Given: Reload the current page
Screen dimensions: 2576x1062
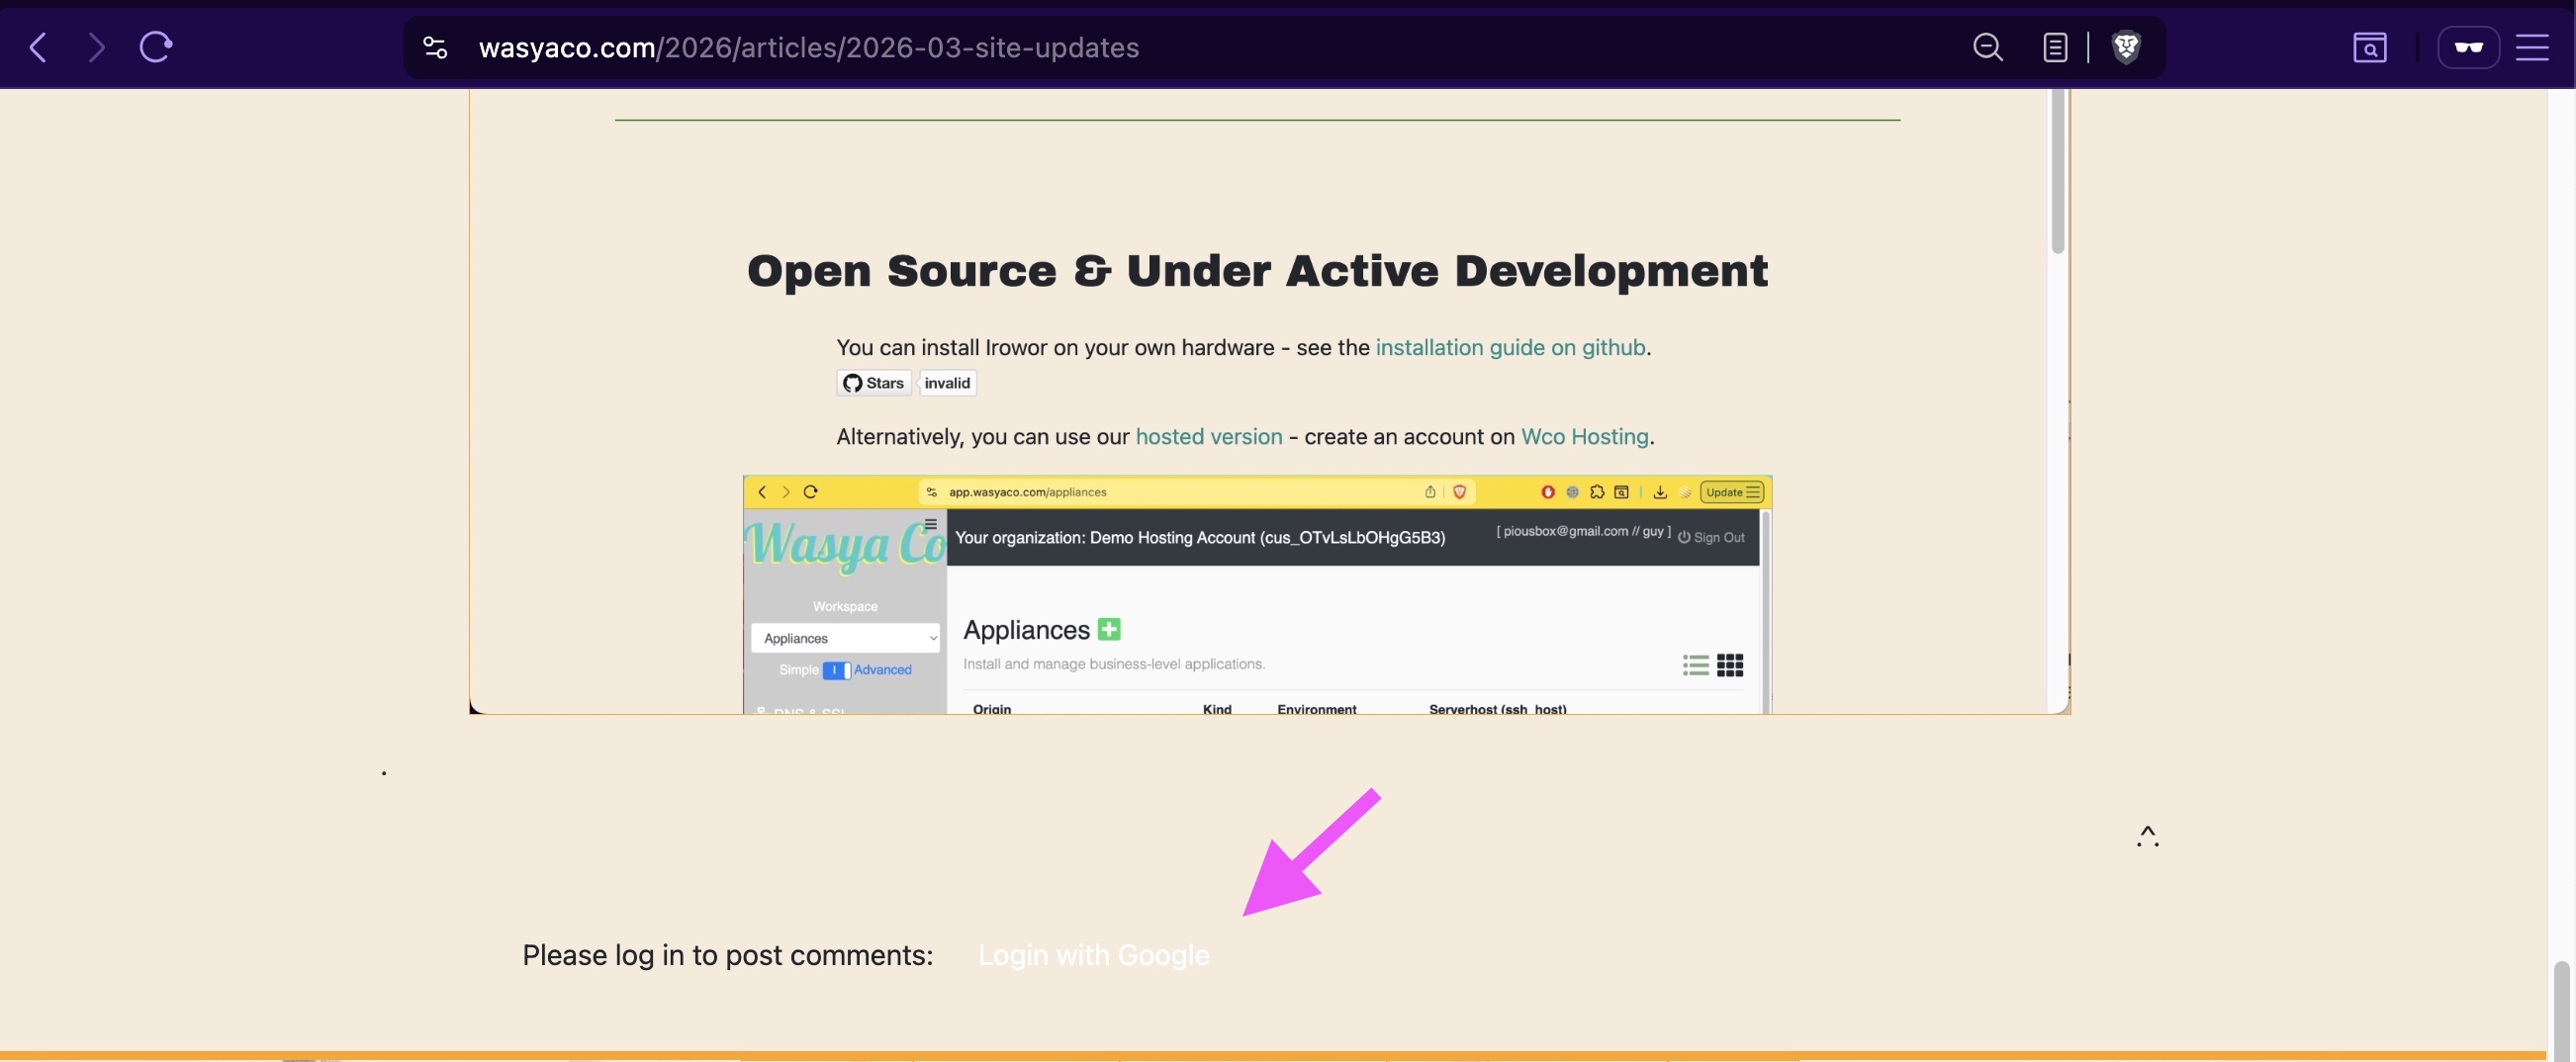Looking at the screenshot, I should pos(155,47).
